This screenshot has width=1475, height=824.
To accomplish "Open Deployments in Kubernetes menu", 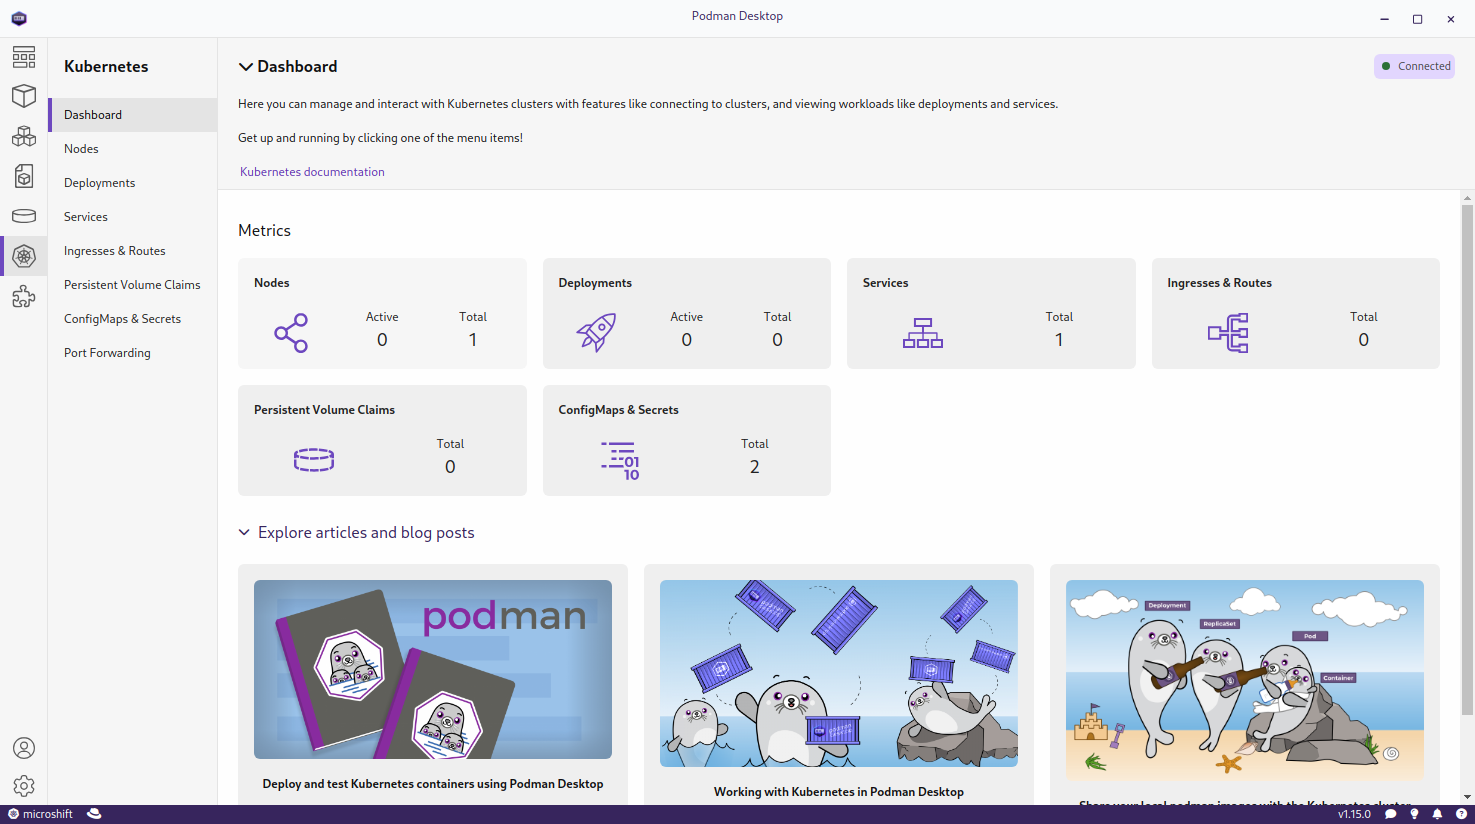I will 133,183.
